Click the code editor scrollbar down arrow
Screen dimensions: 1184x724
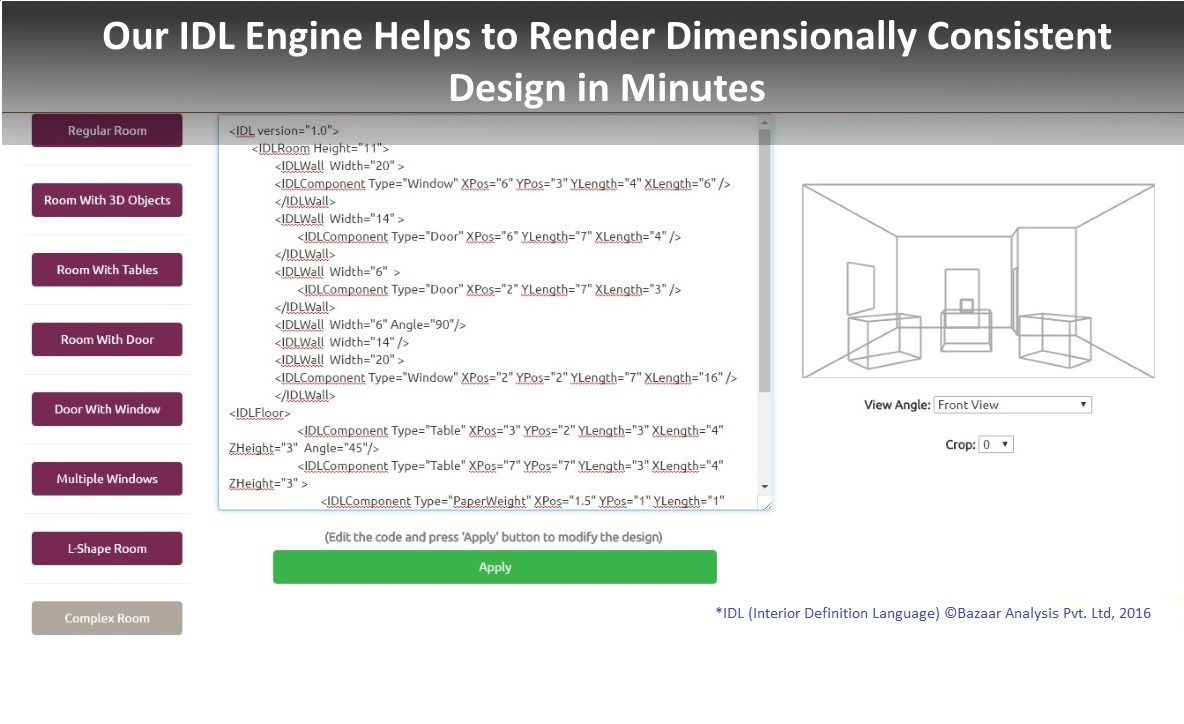pyautogui.click(x=765, y=486)
